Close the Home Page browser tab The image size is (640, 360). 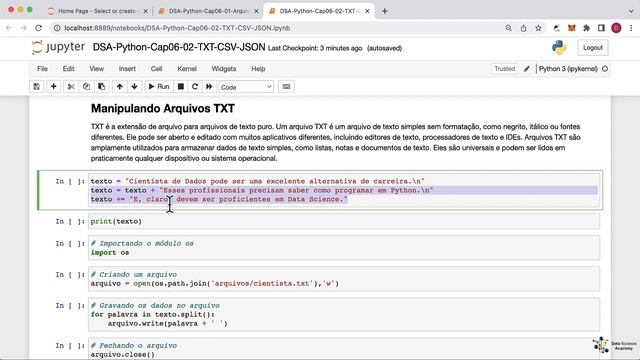pos(145,11)
